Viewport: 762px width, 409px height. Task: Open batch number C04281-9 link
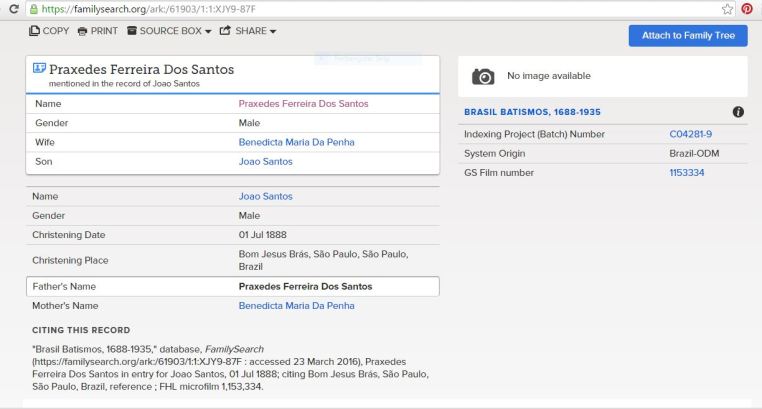click(690, 134)
